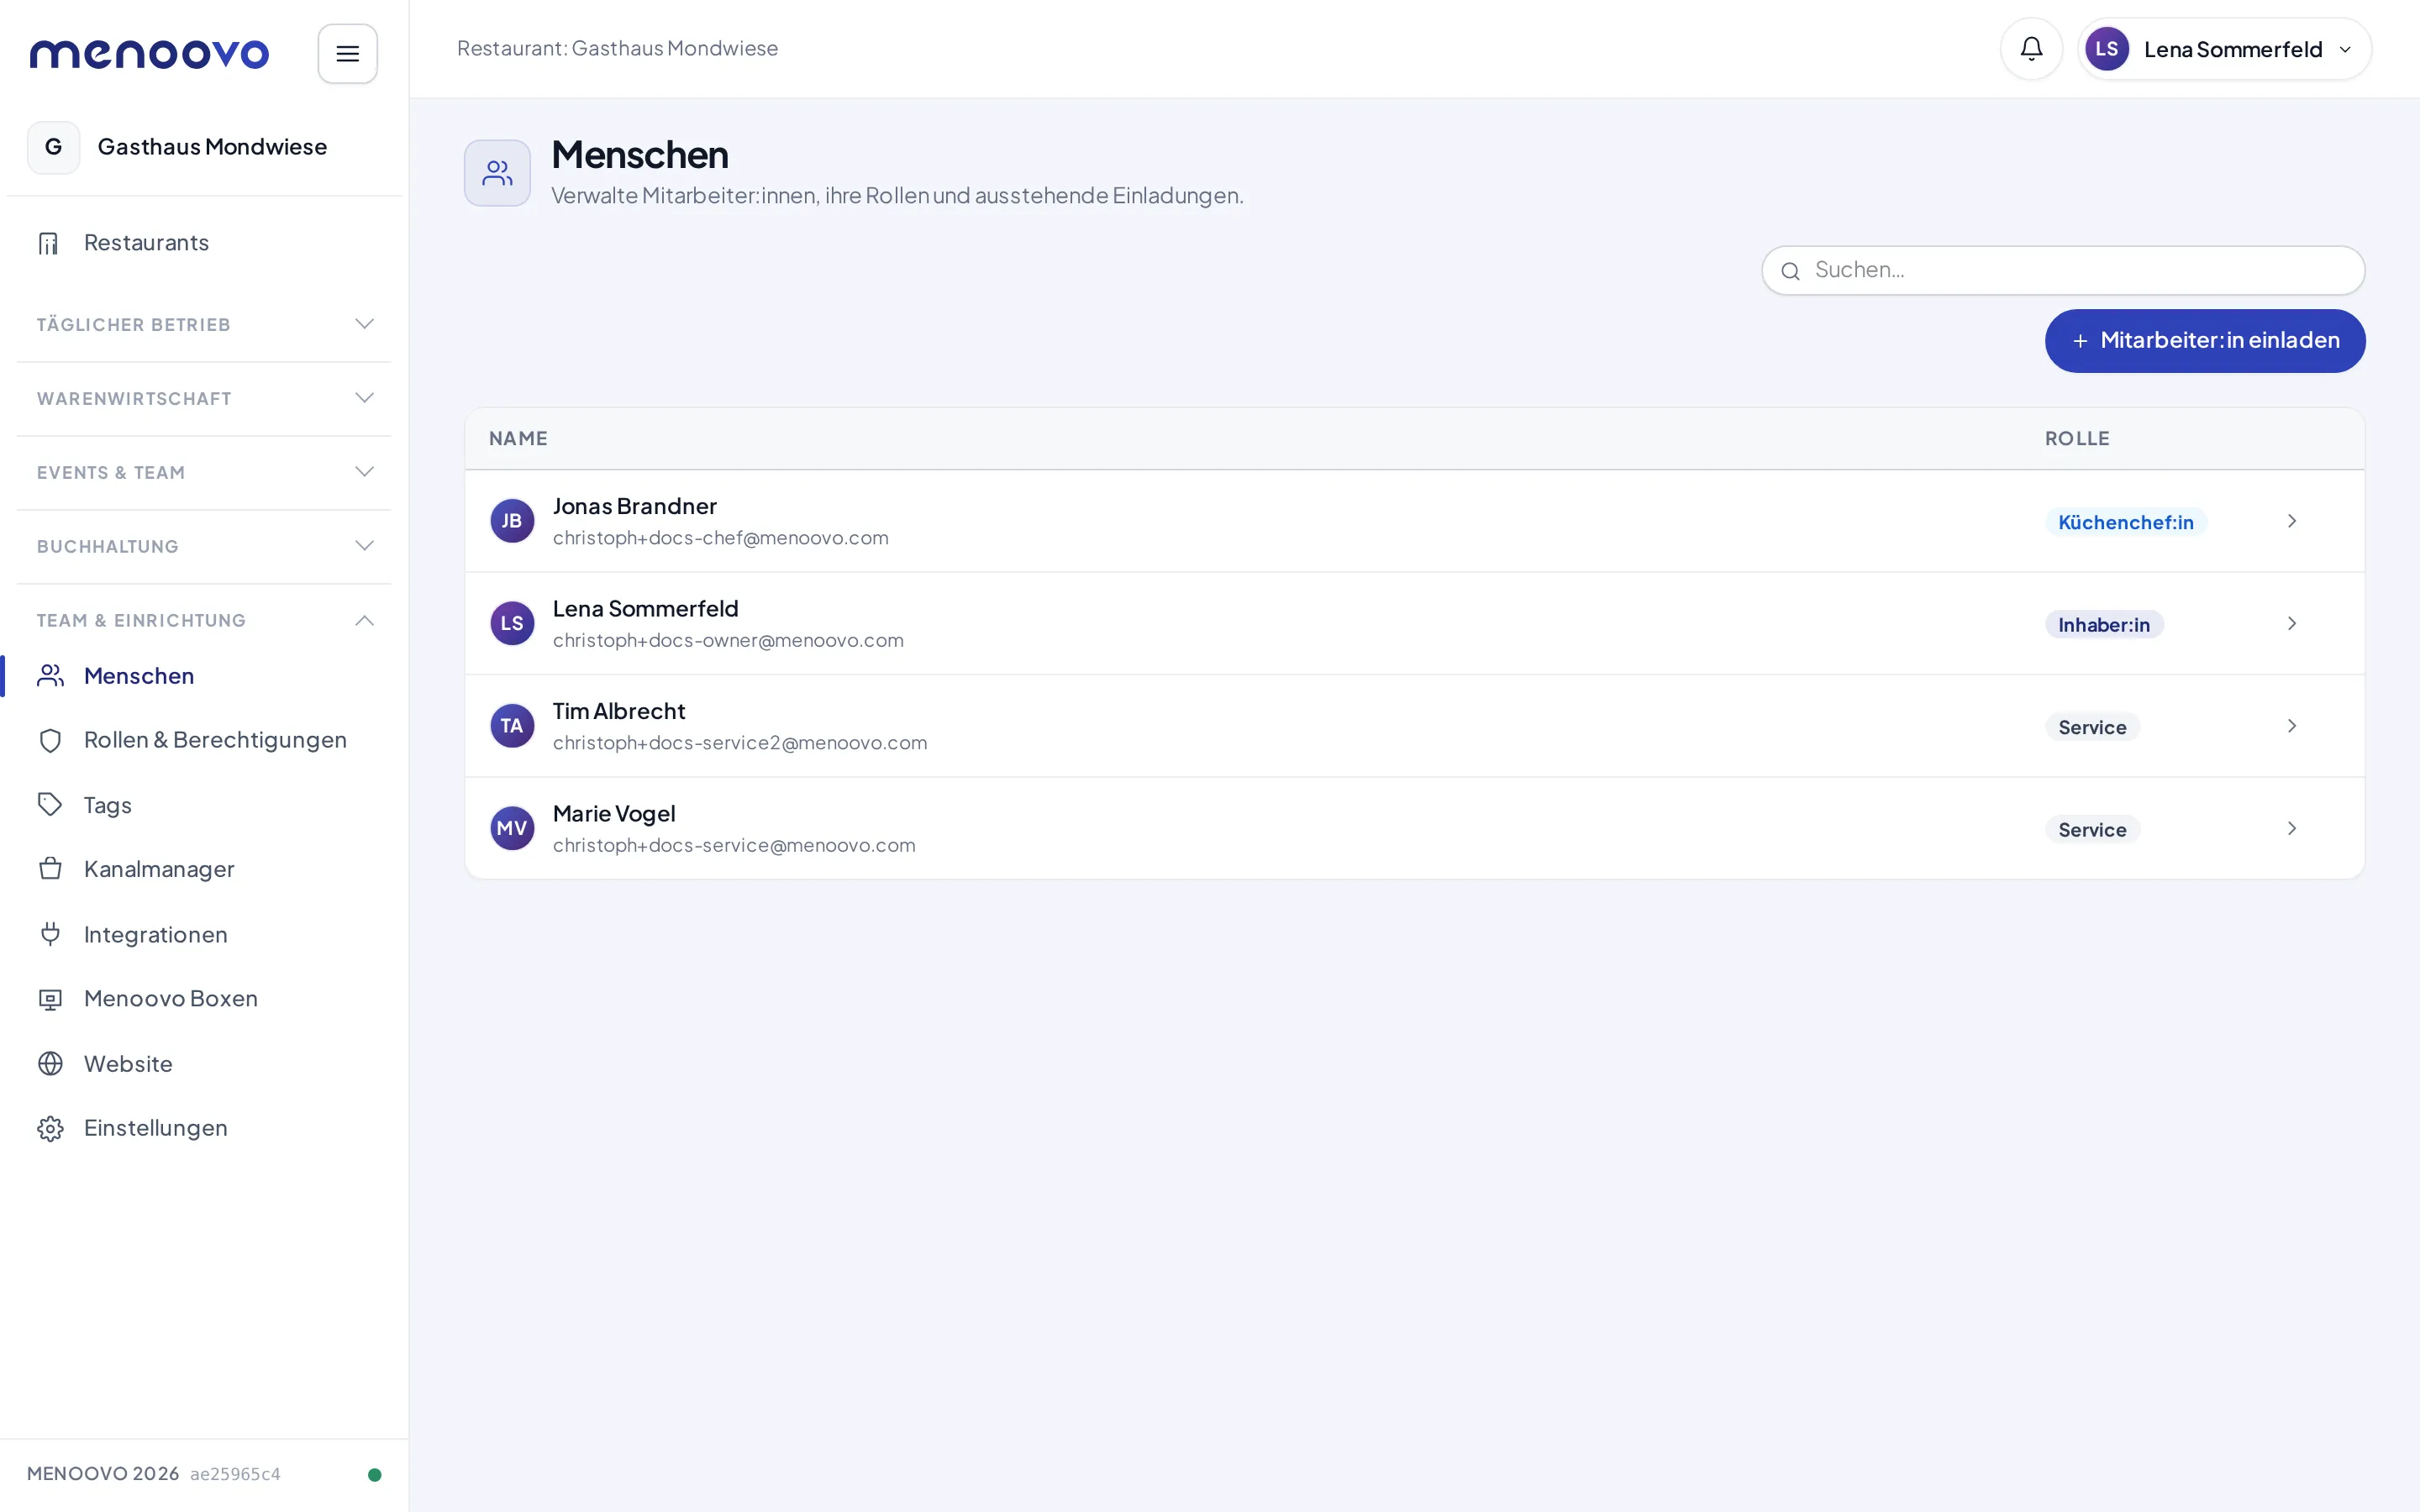The height and width of the screenshot is (1512, 2420).
Task: Click the MV avatar for Marie Vogel
Action: click(x=512, y=828)
